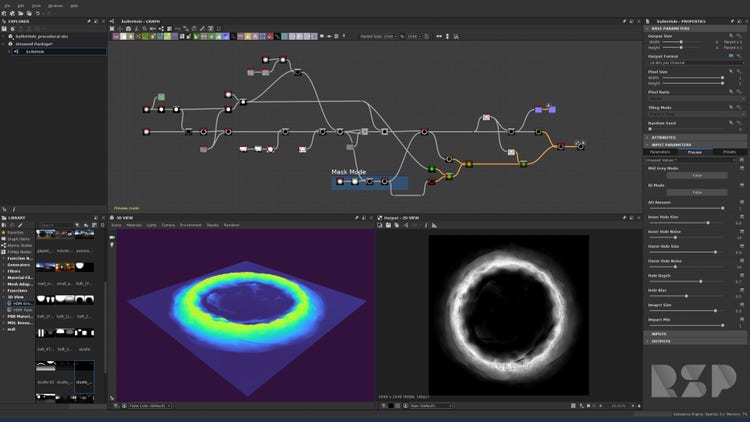Open the Lights menu in 3D View
Image resolution: width=750 pixels, height=422 pixels.
[x=151, y=225]
